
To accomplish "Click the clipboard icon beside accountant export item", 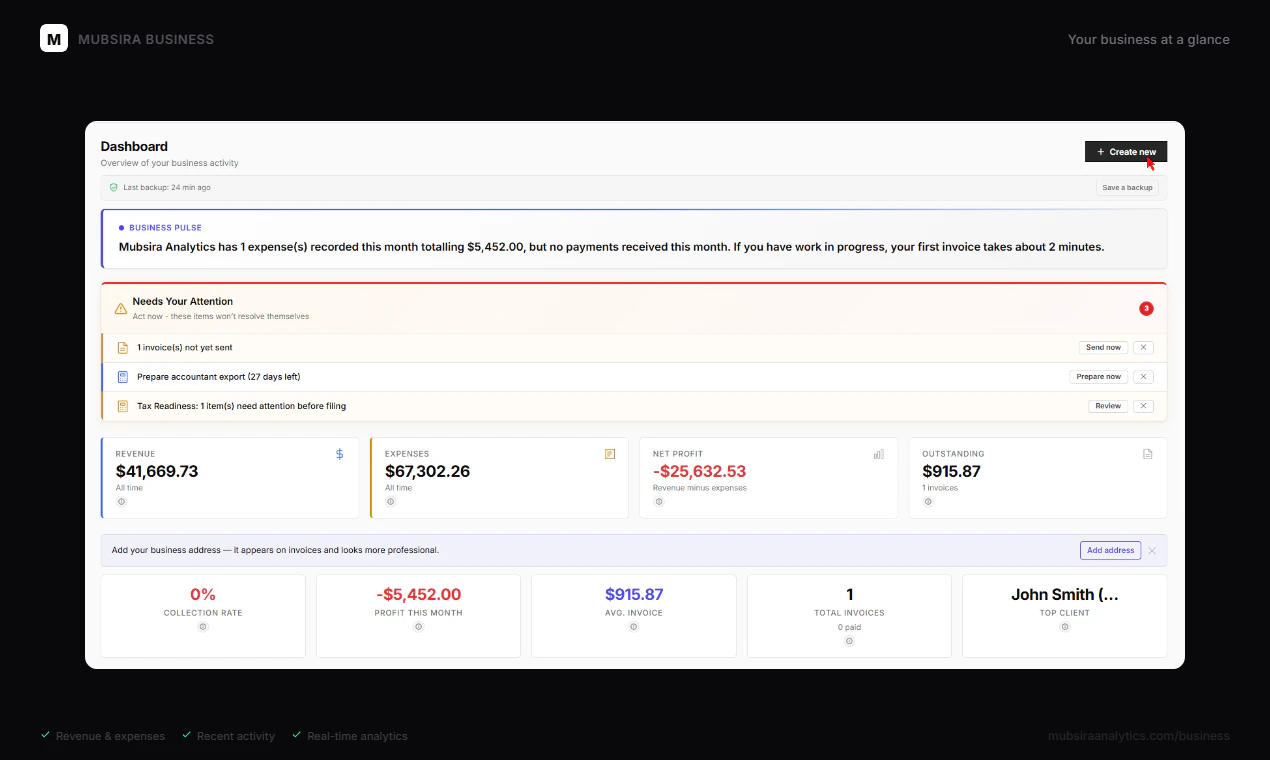I will tap(124, 376).
